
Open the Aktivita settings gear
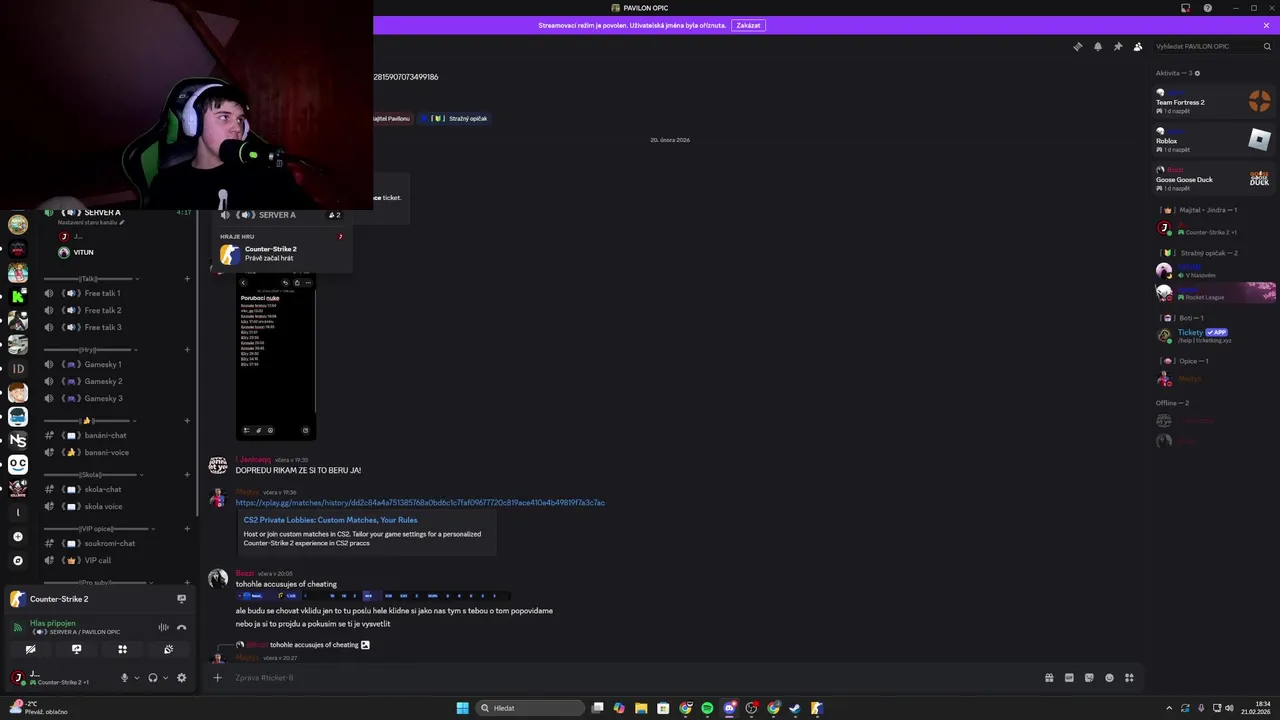click(1197, 73)
